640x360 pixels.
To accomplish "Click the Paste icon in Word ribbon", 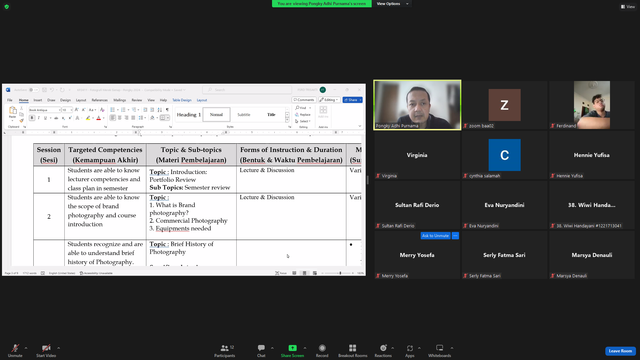I will 13,111.
